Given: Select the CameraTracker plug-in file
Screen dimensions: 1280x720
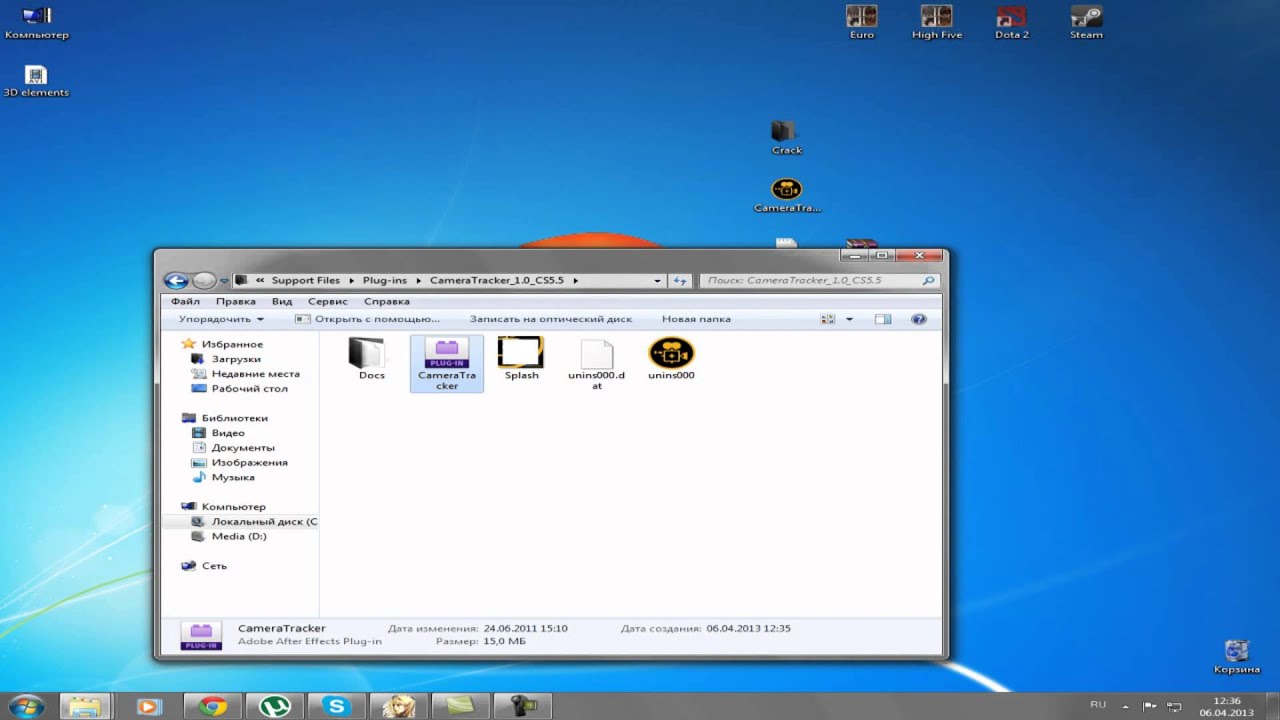Looking at the screenshot, I should click(x=446, y=363).
